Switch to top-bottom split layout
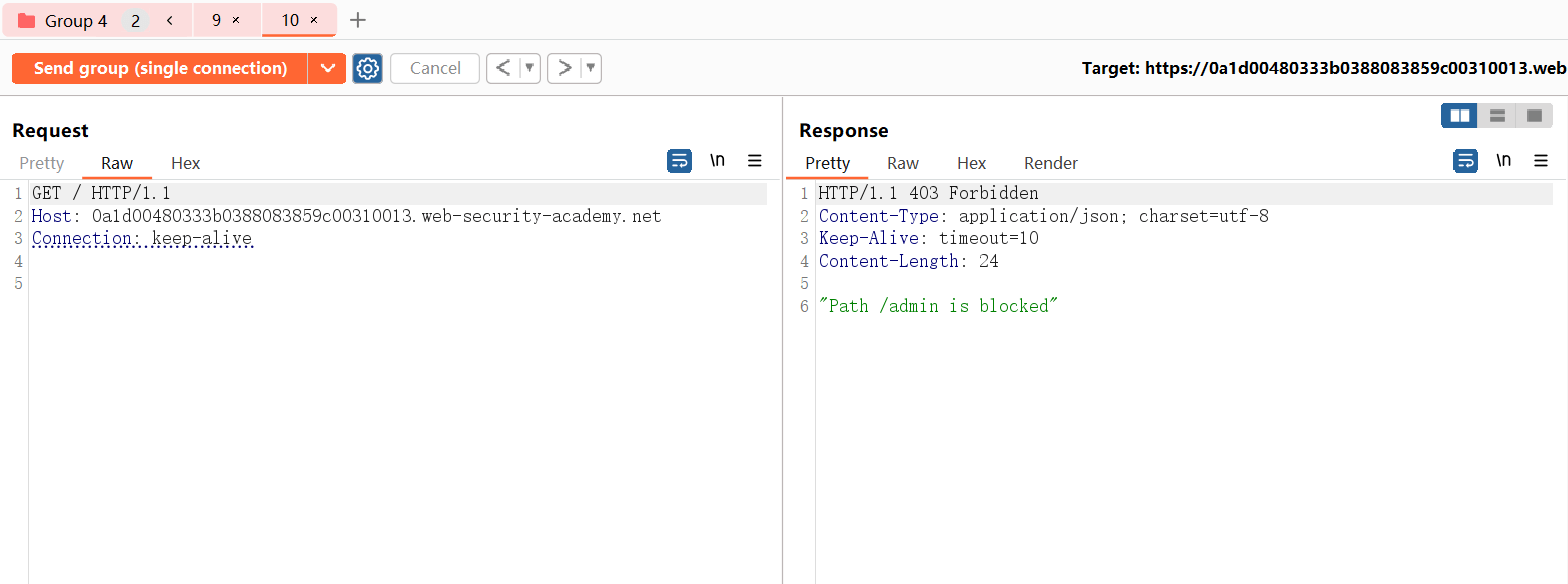This screenshot has width=1568, height=584. point(1497,116)
